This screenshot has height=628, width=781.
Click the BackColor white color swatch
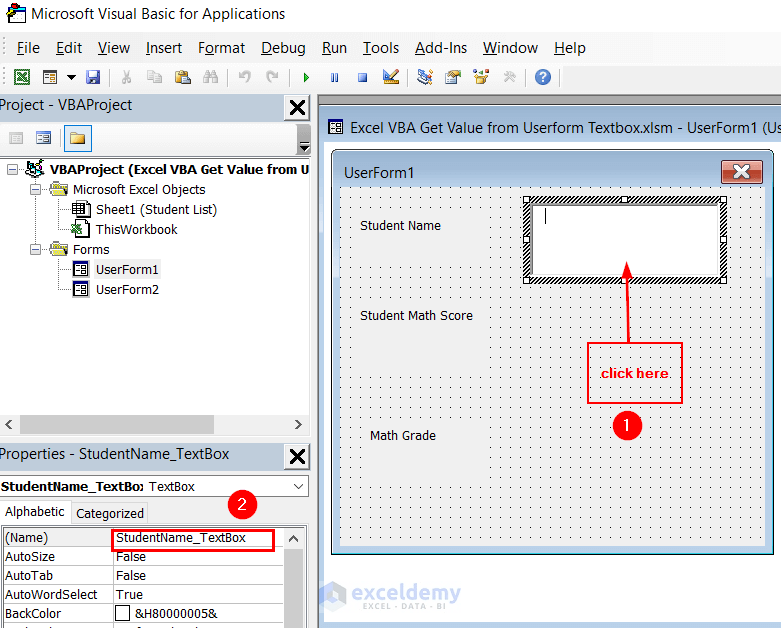tap(123, 613)
